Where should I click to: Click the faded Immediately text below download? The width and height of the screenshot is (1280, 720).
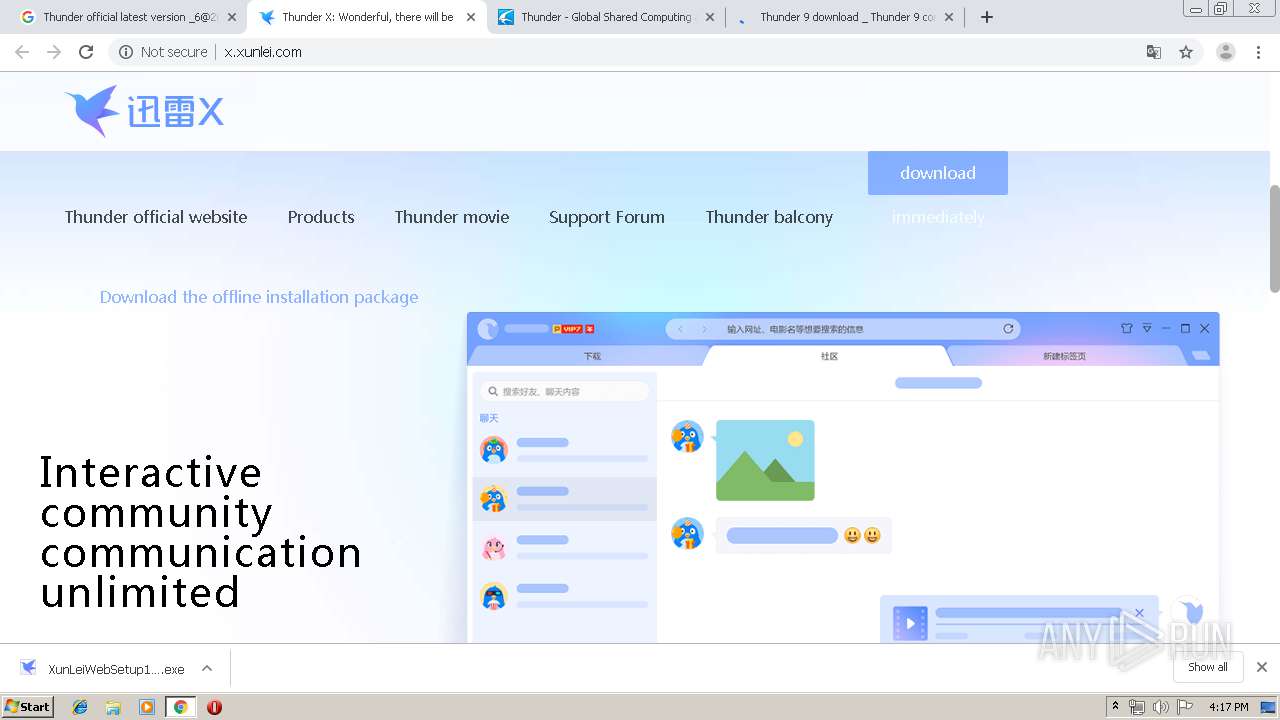[938, 217]
